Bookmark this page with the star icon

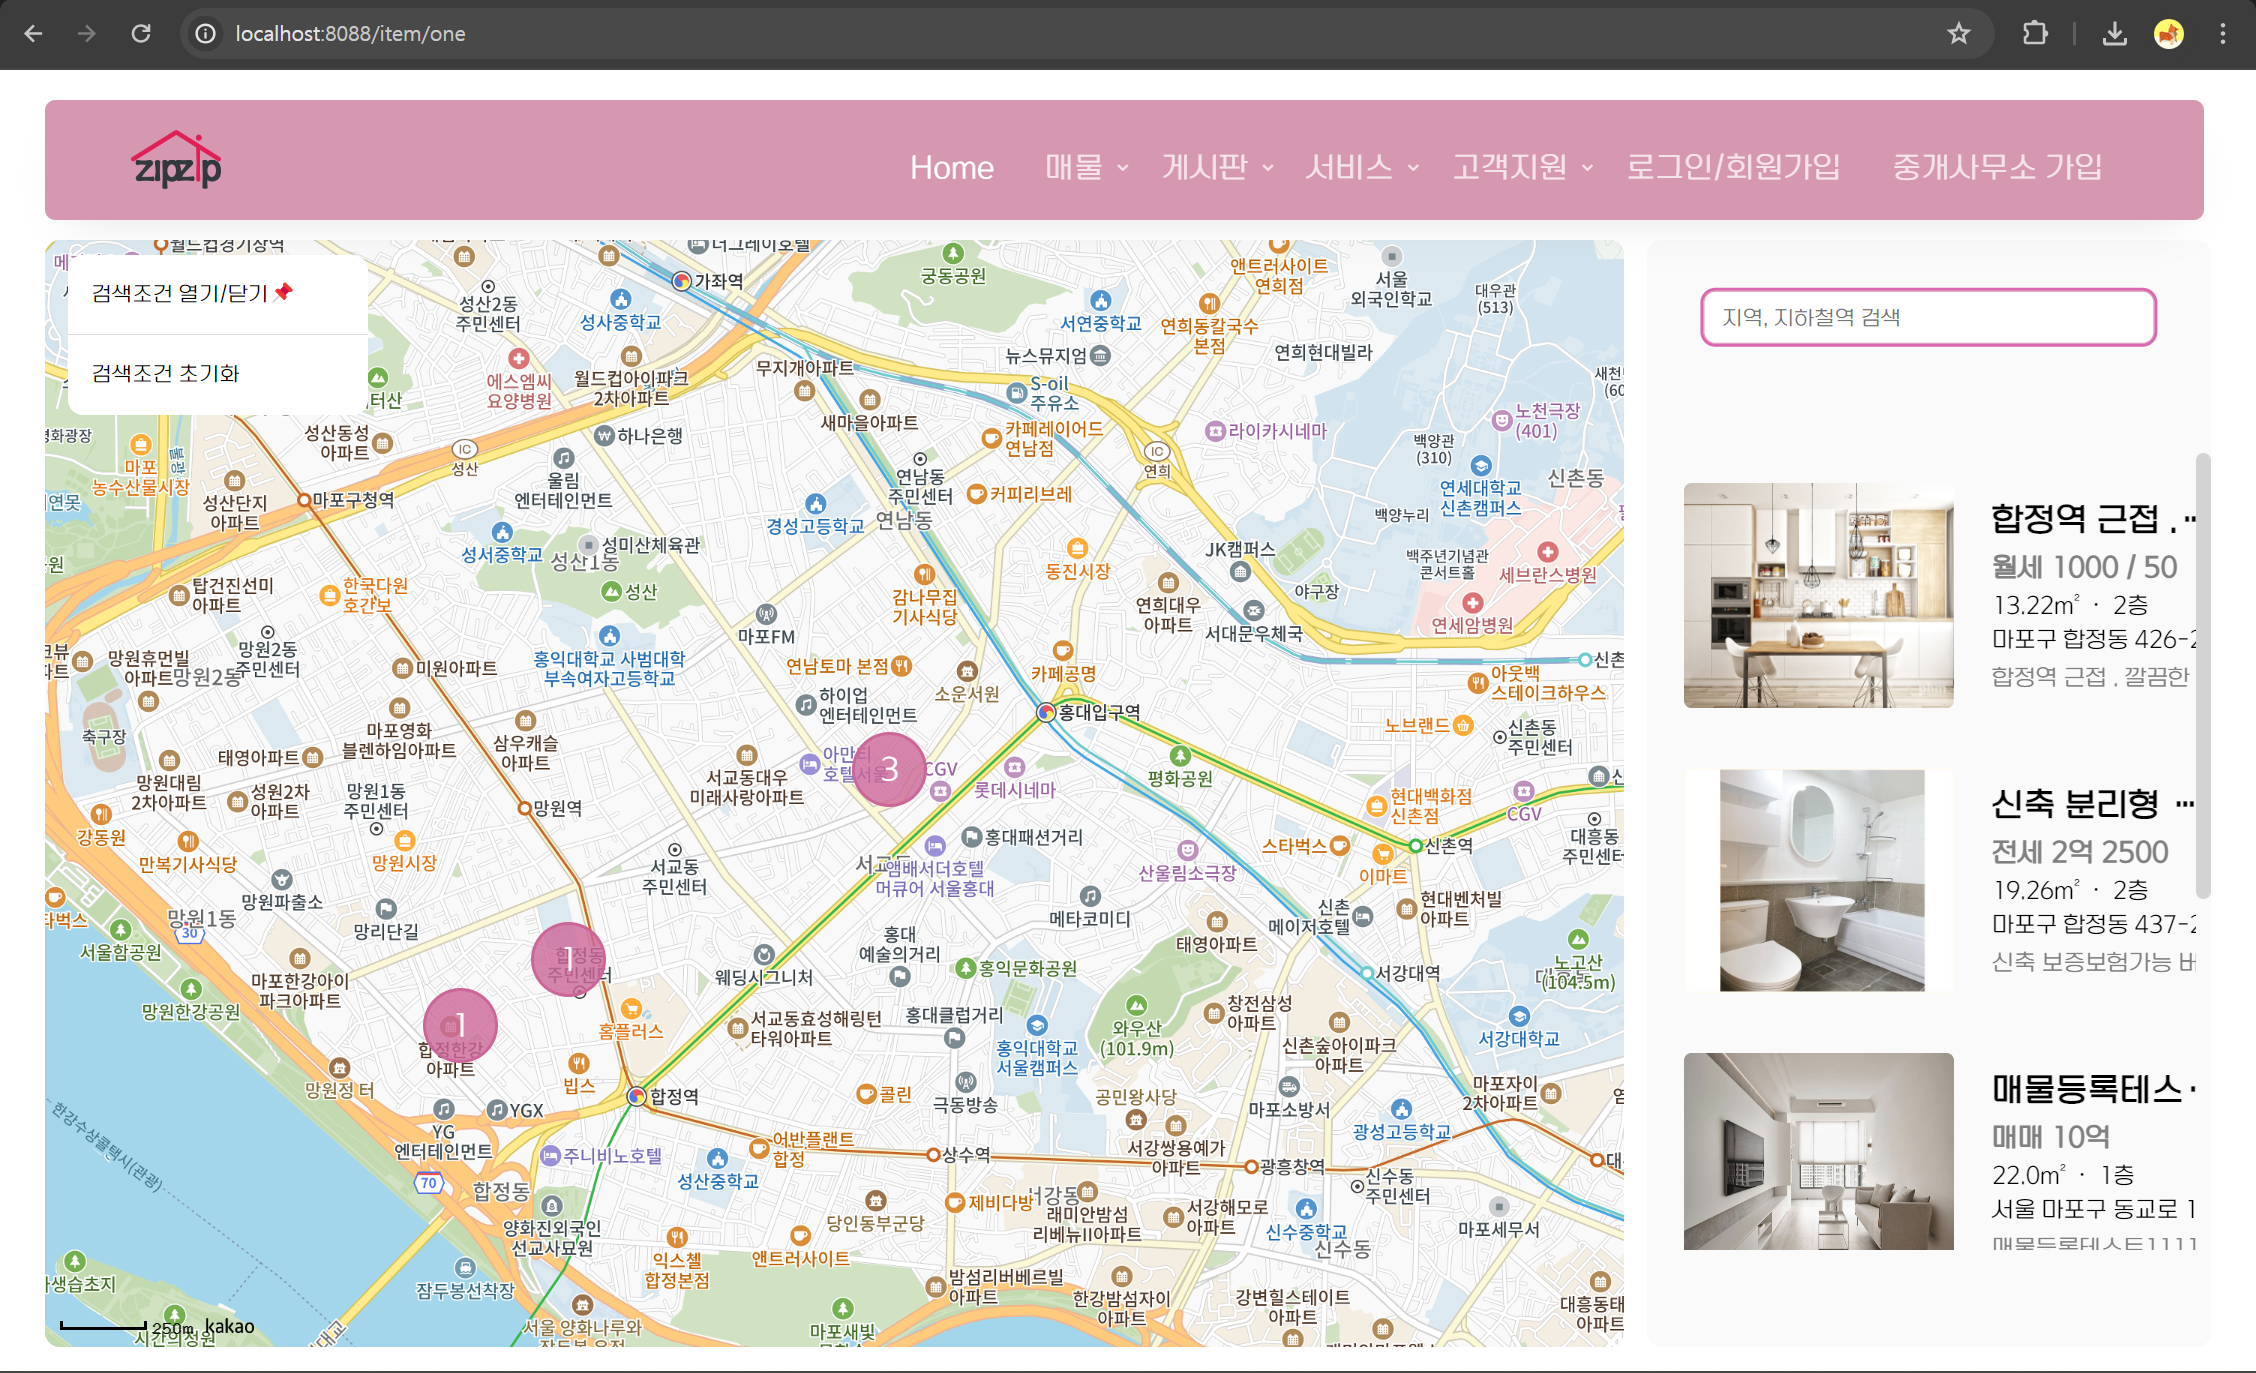1958,34
